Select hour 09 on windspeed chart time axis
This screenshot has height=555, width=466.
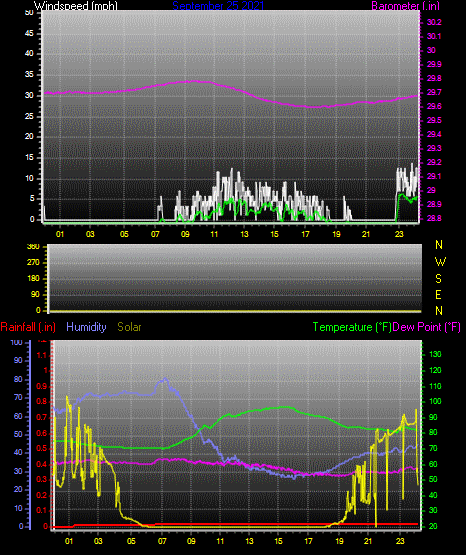pyautogui.click(x=185, y=234)
